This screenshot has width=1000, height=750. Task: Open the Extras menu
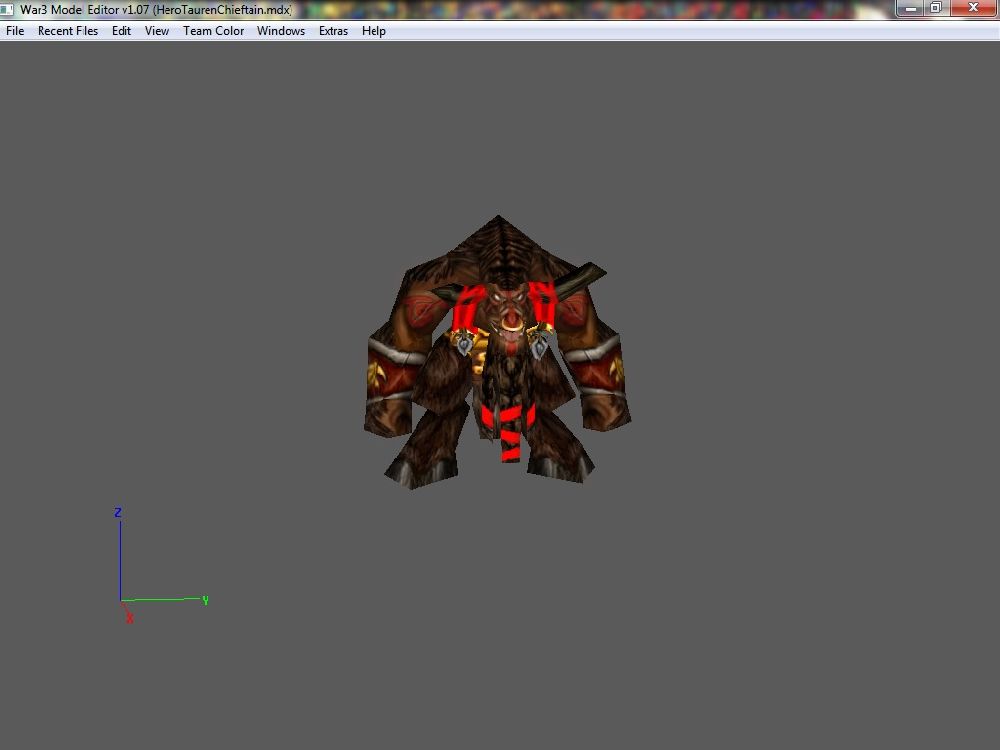click(333, 31)
